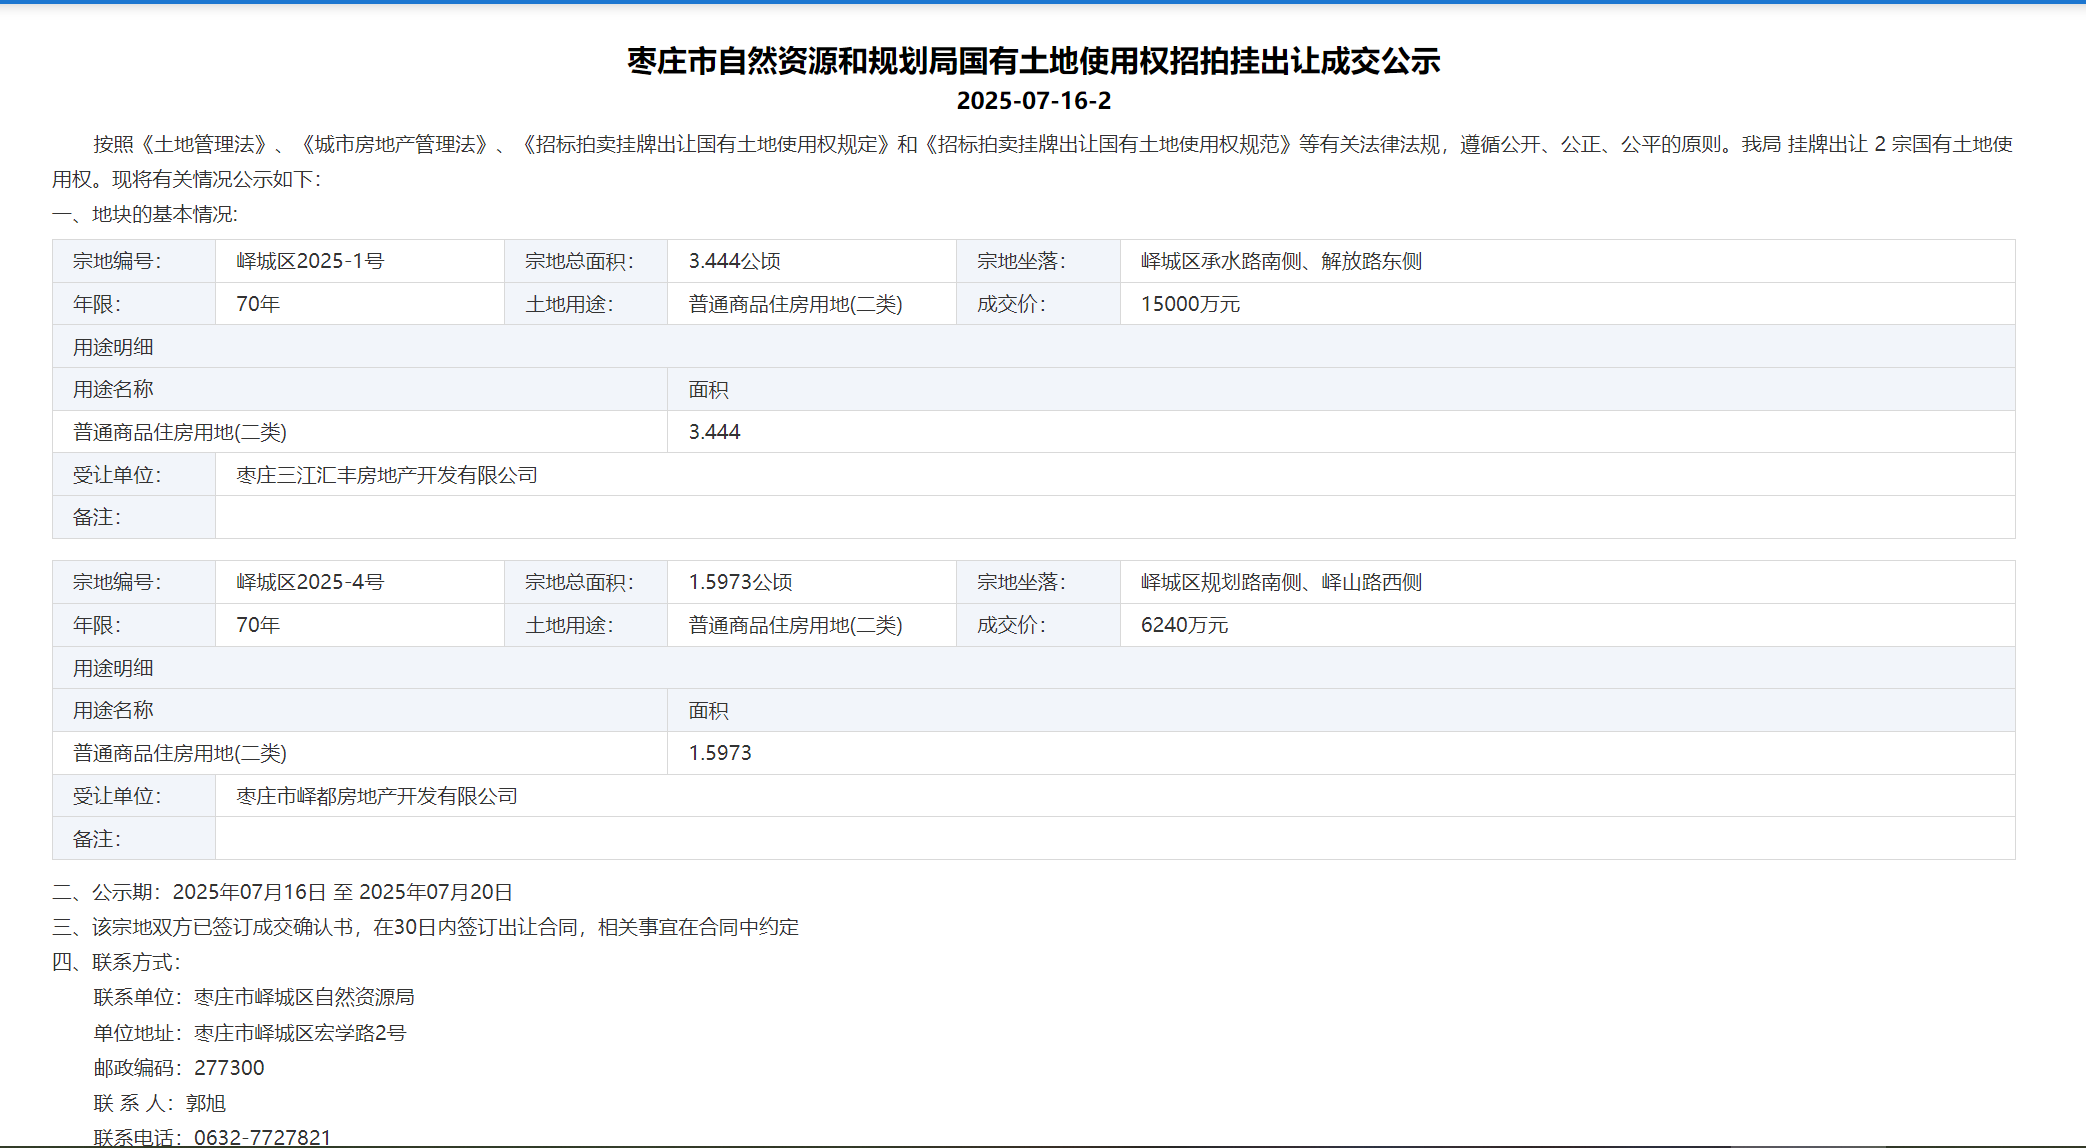Click the area value 1.5973公顷

[x=740, y=582]
